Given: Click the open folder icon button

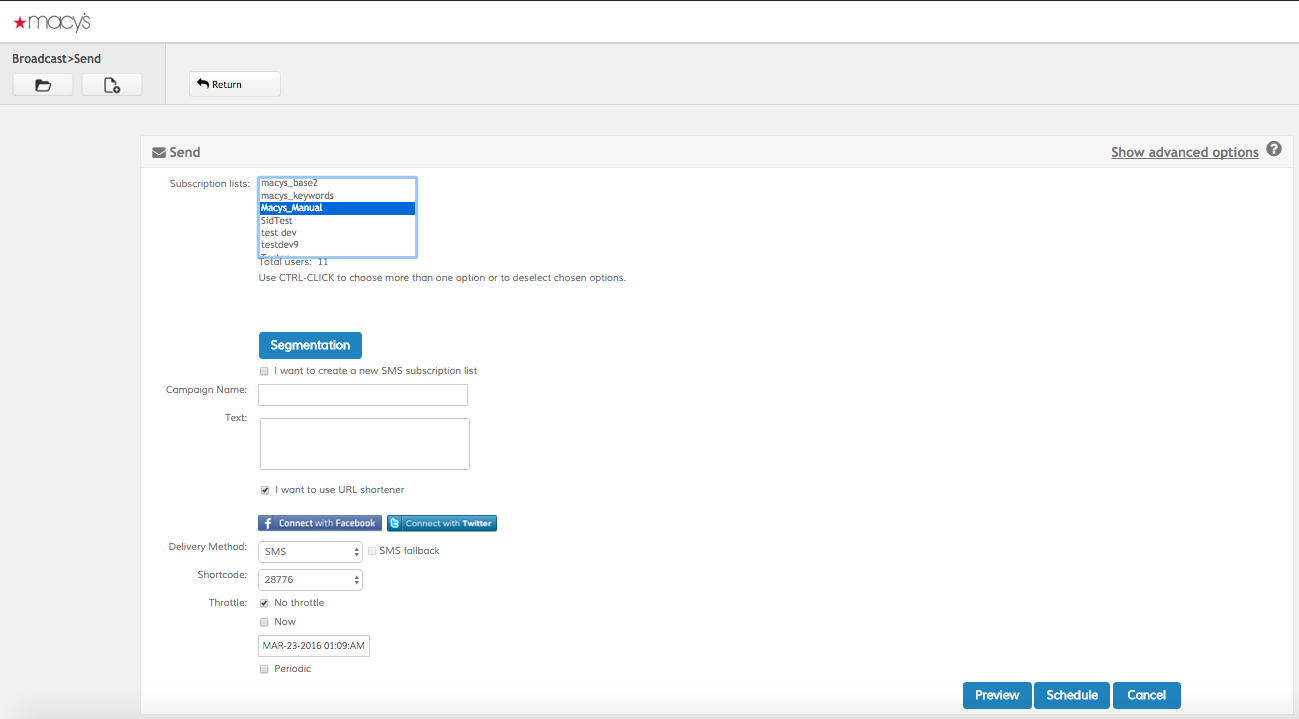Looking at the screenshot, I should (x=43, y=85).
